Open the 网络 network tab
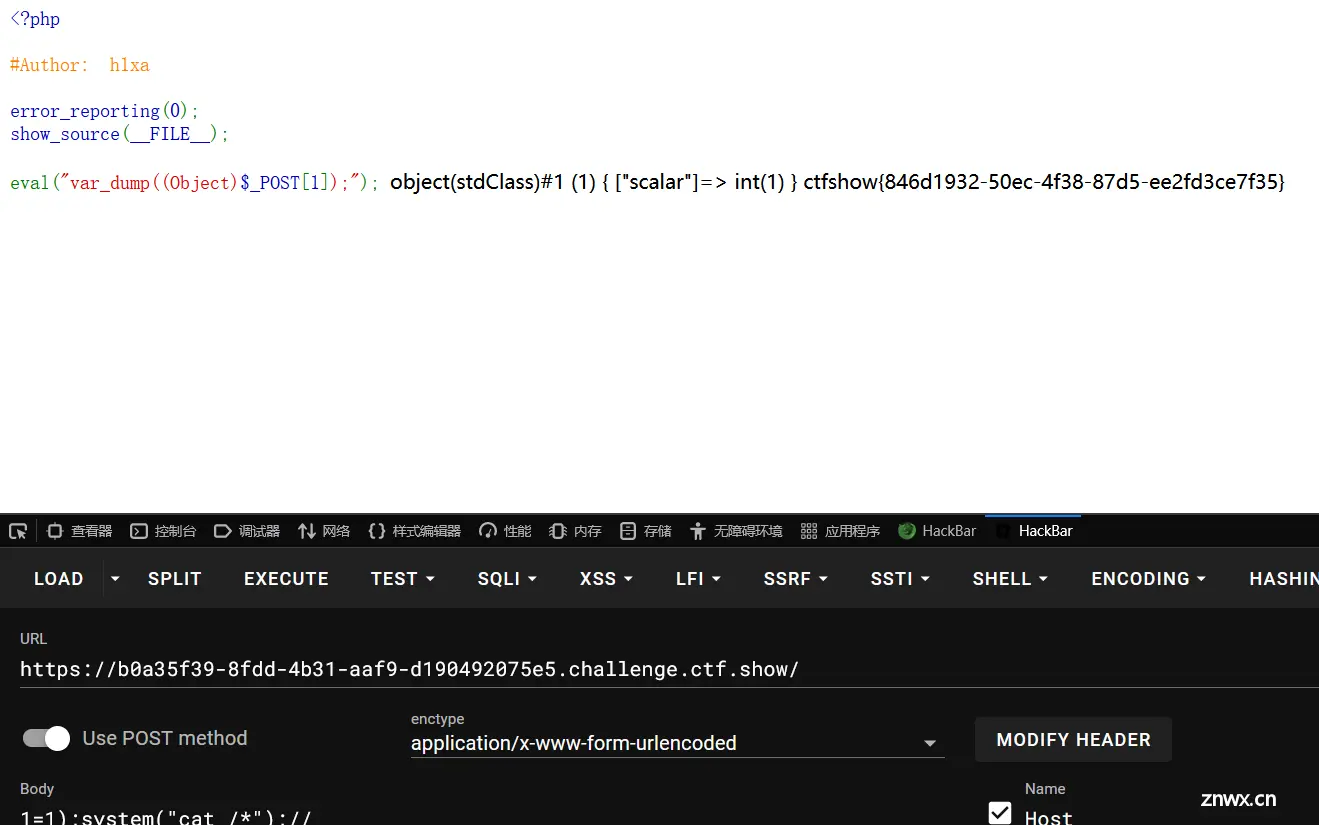This screenshot has width=1319, height=825. point(324,531)
